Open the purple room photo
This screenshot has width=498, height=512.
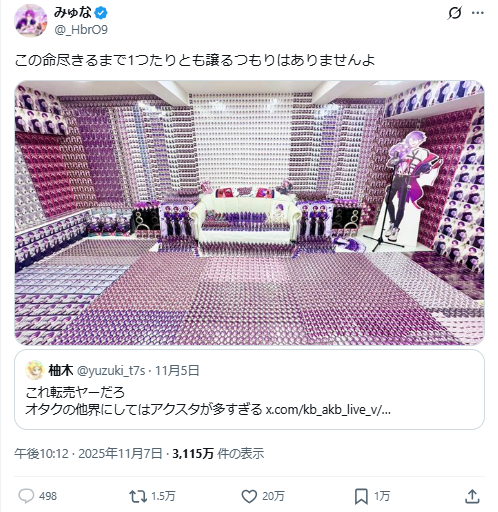coord(249,213)
